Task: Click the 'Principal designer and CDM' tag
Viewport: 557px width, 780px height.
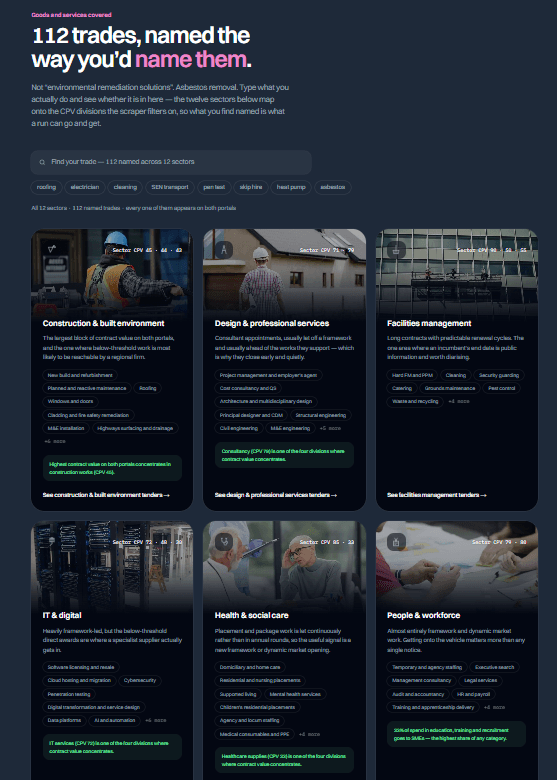Action: coord(251,415)
